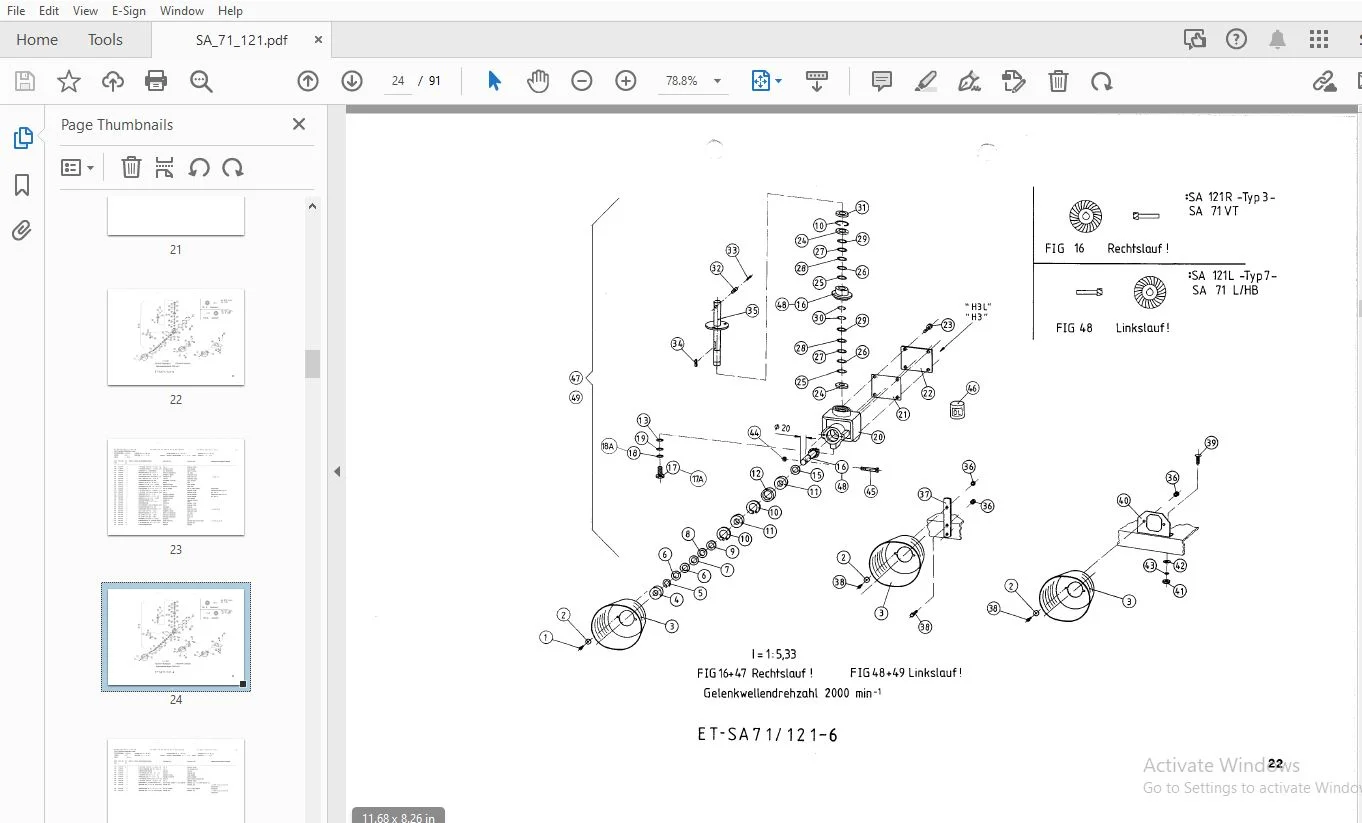Screen dimensions: 1362x823
Task: Click the thumbnails scroll up arrow
Action: 313,206
